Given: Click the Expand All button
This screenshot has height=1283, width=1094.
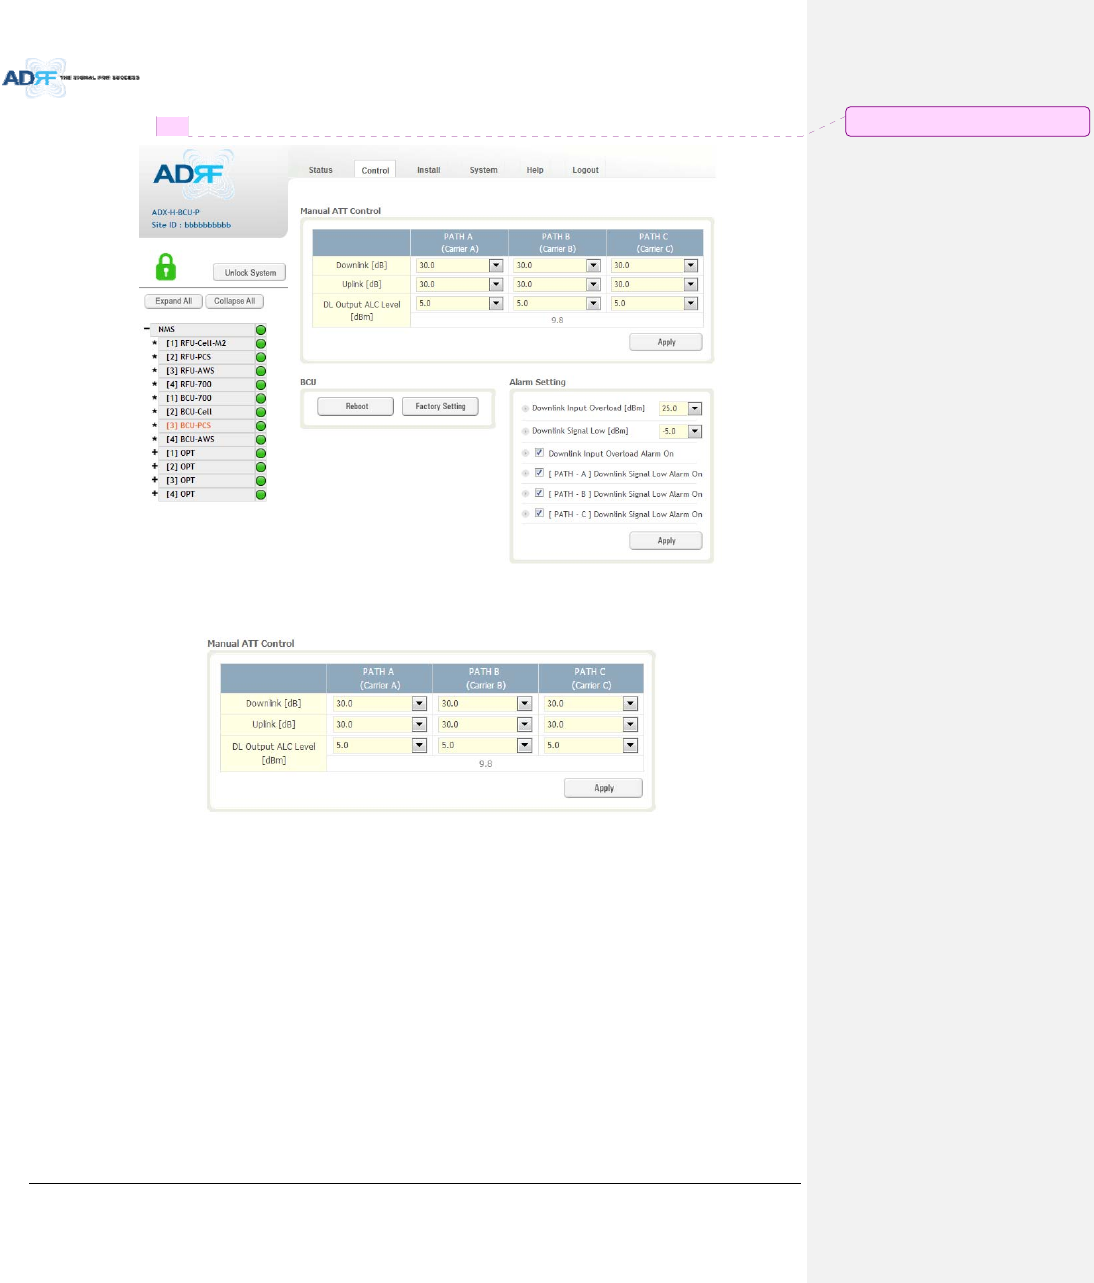Looking at the screenshot, I should coord(174,301).
